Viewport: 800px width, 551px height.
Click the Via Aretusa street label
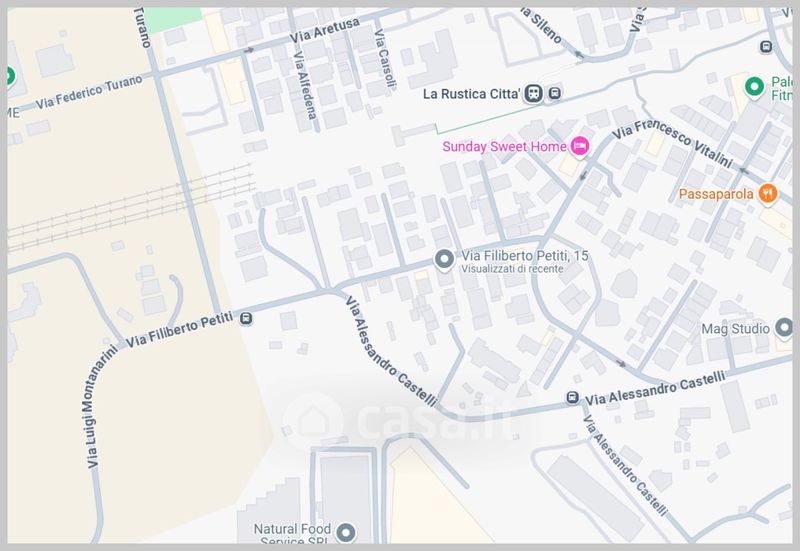click(324, 30)
